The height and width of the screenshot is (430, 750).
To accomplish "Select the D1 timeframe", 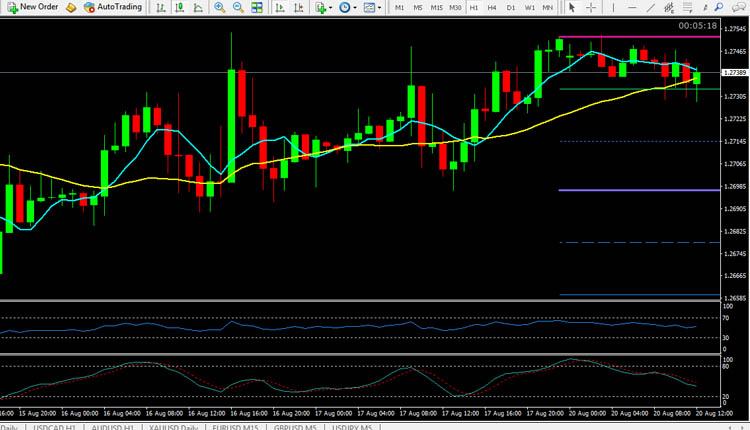I will click(x=511, y=8).
